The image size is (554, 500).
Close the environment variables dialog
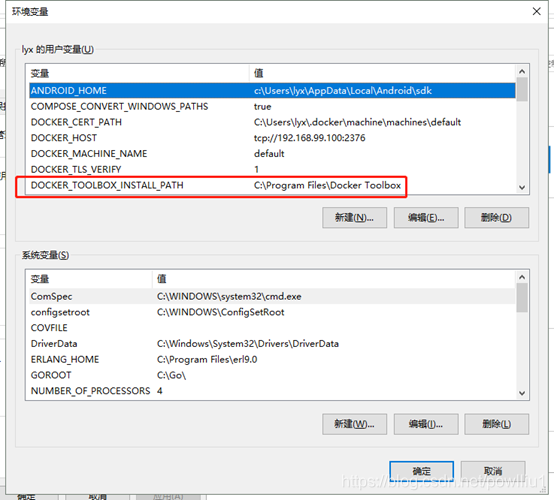pyautogui.click(x=536, y=12)
